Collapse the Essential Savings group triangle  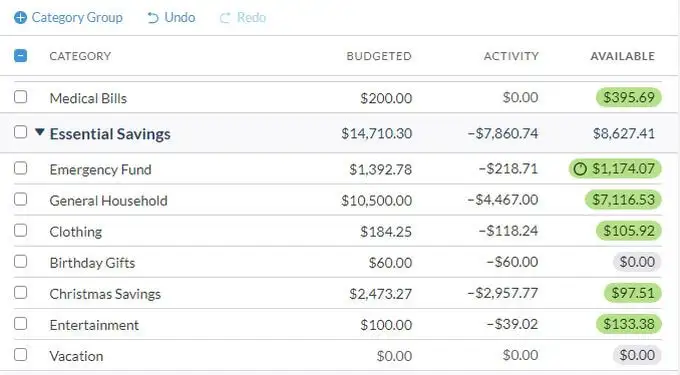pyautogui.click(x=39, y=132)
